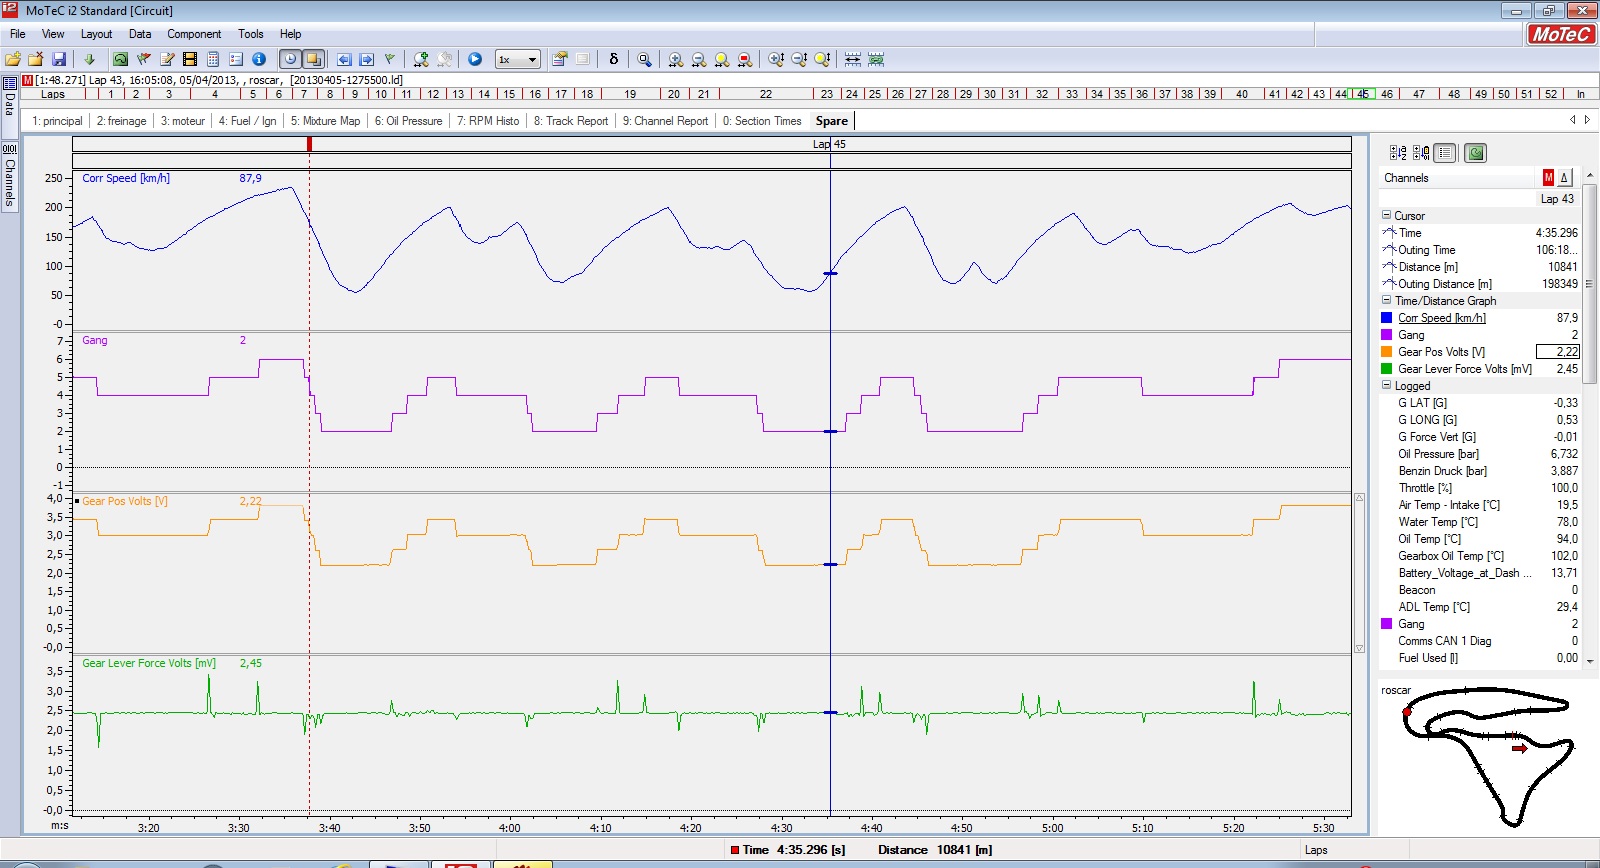Screen dimensions: 1600x868
Task: Click the green Gear Lever Force swatch
Action: point(1386,369)
